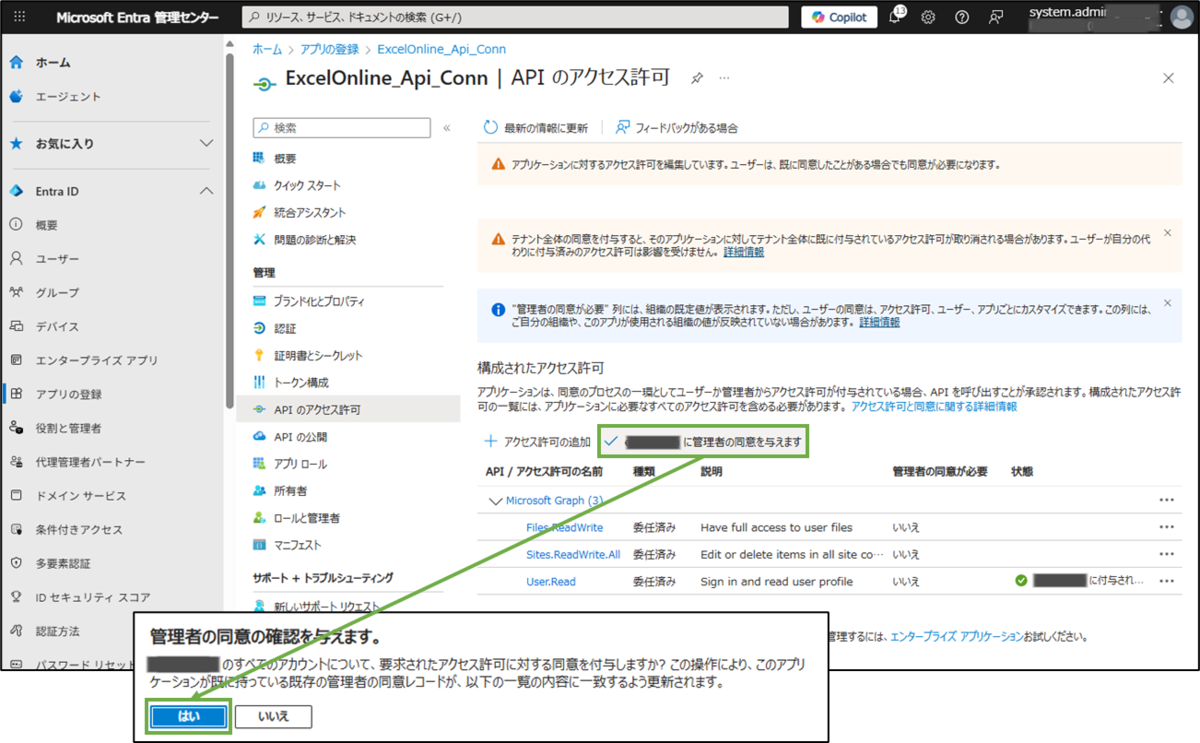
Task: Open the app launcher waffle icon
Action: [x=20, y=17]
